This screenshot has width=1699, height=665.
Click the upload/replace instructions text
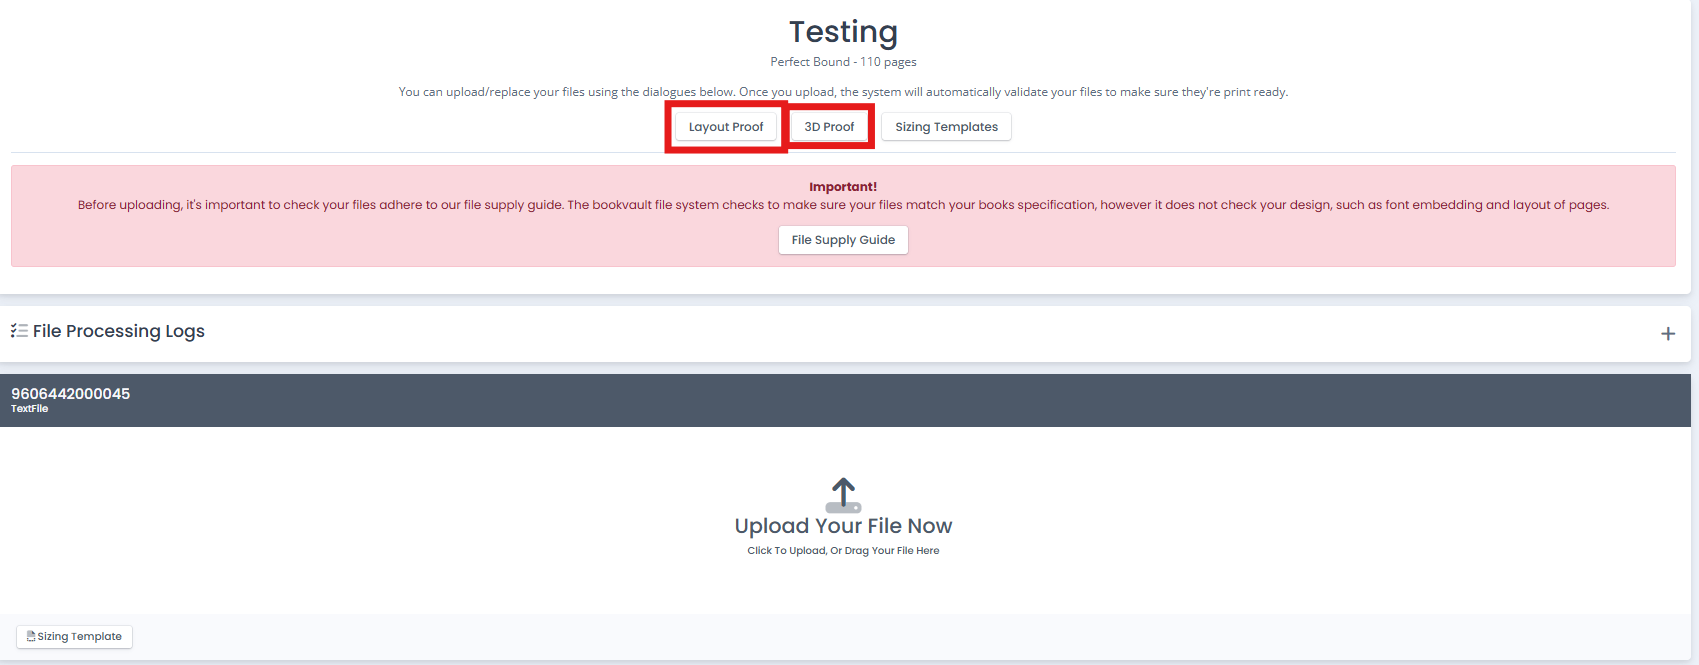(x=843, y=92)
